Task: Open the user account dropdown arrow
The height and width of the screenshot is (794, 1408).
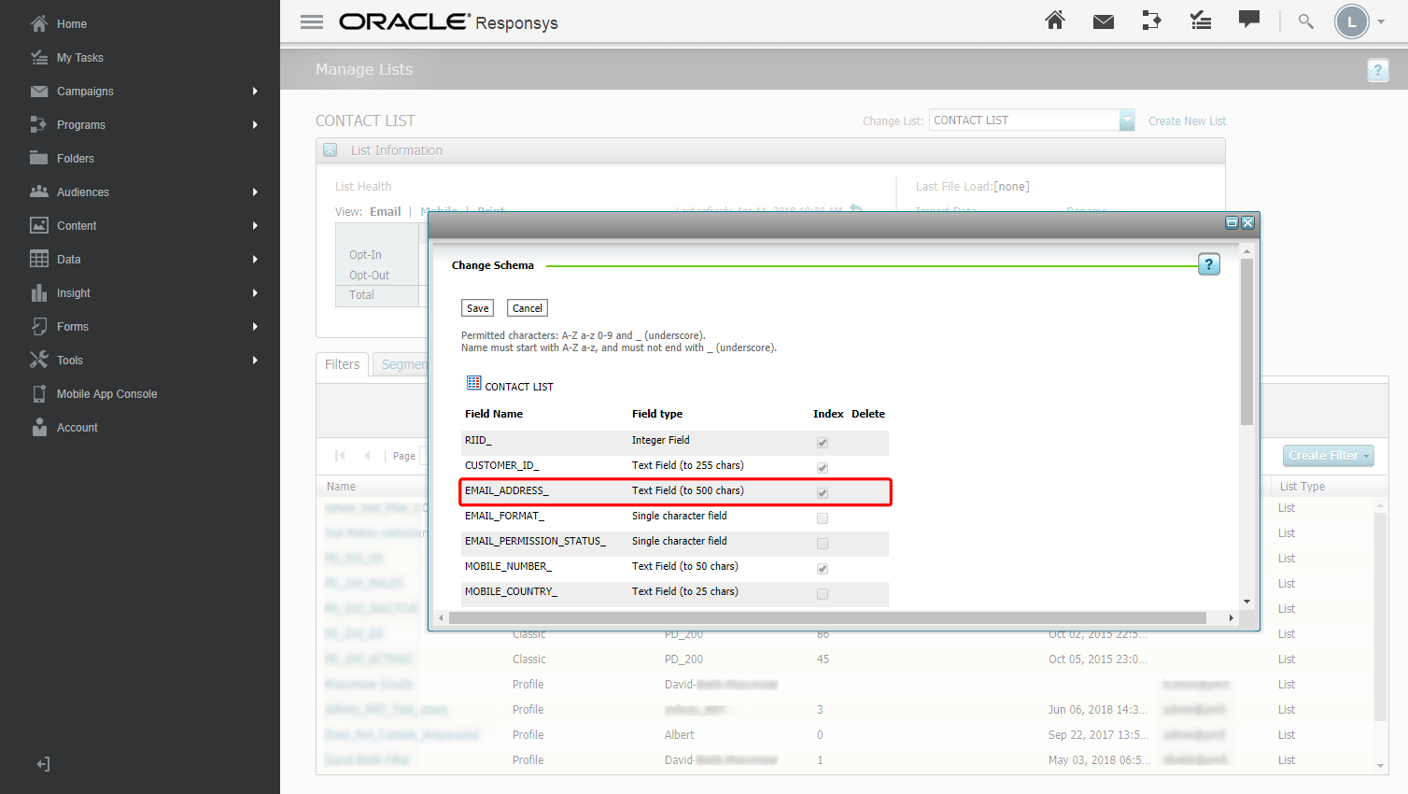Action: 1381,22
